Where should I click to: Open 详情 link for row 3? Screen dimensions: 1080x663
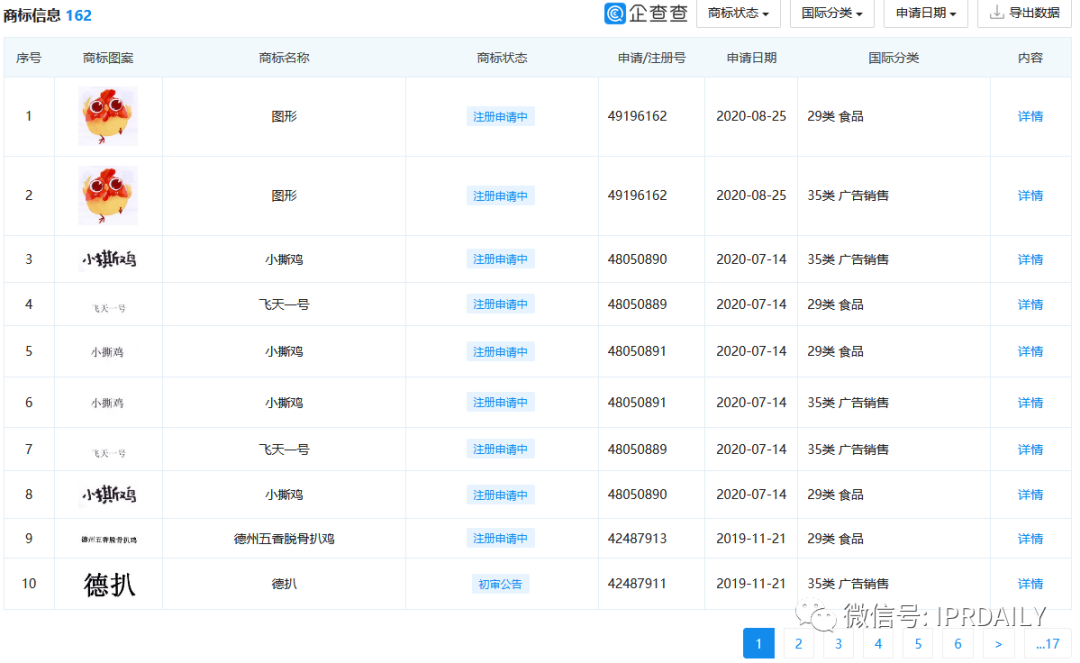click(x=1030, y=260)
